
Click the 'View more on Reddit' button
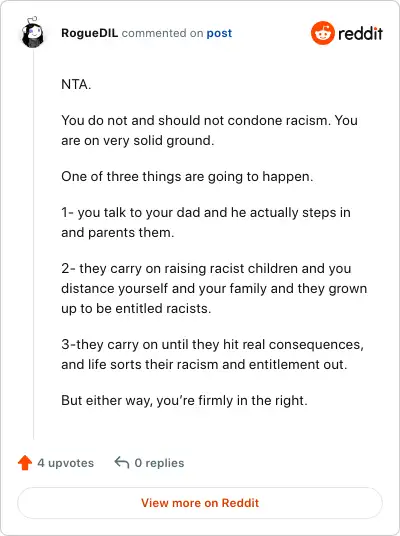click(x=200, y=503)
